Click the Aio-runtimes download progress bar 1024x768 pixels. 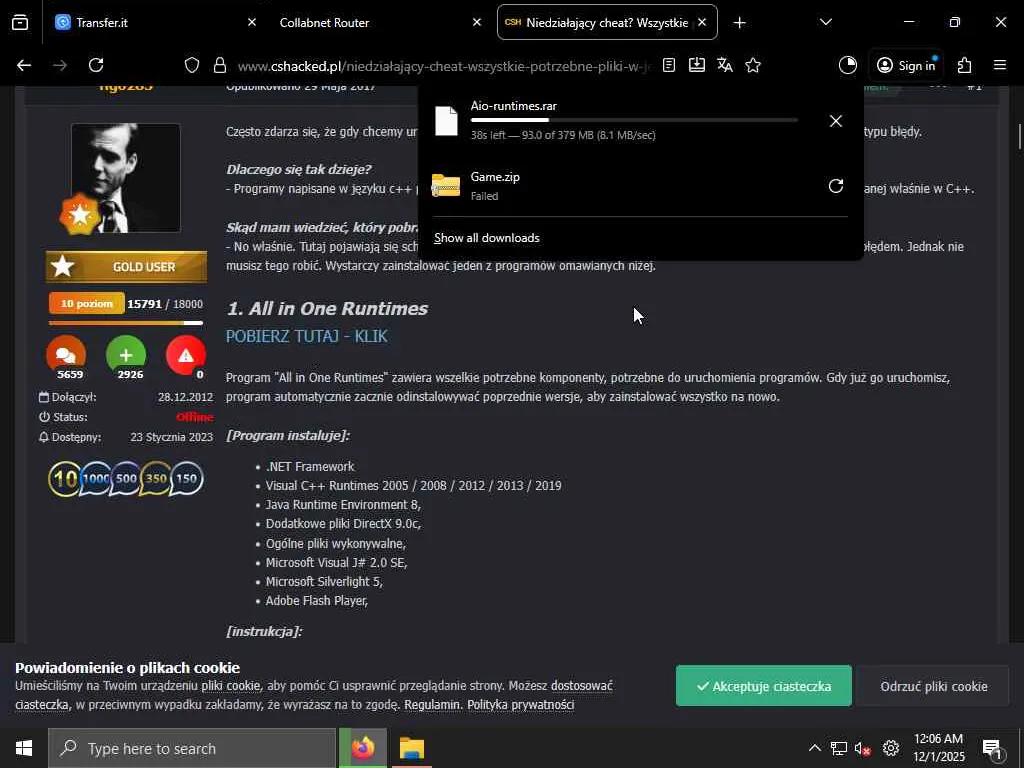(634, 120)
